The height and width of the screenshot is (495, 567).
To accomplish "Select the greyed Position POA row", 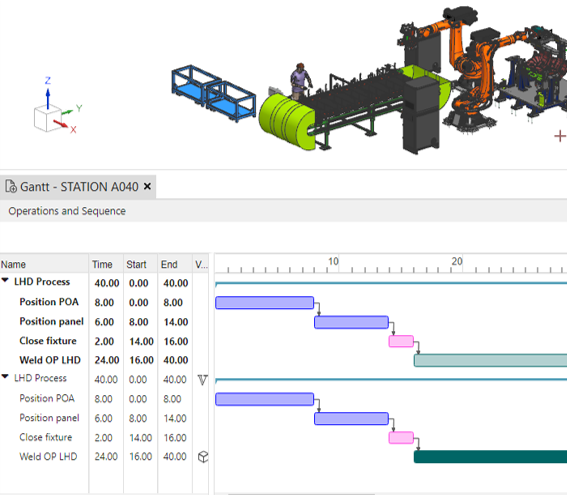I will coord(47,398).
